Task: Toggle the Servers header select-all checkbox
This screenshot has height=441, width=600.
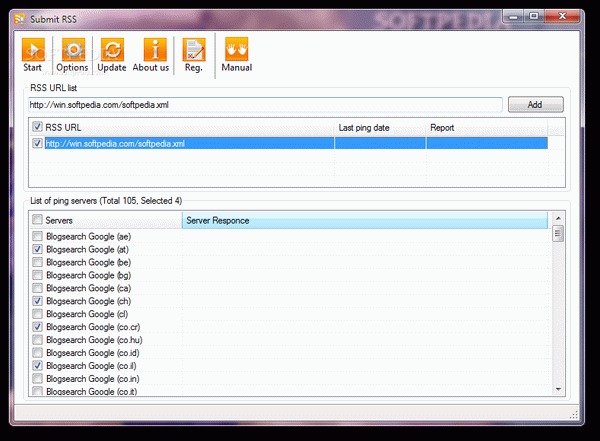Action: tap(37, 220)
